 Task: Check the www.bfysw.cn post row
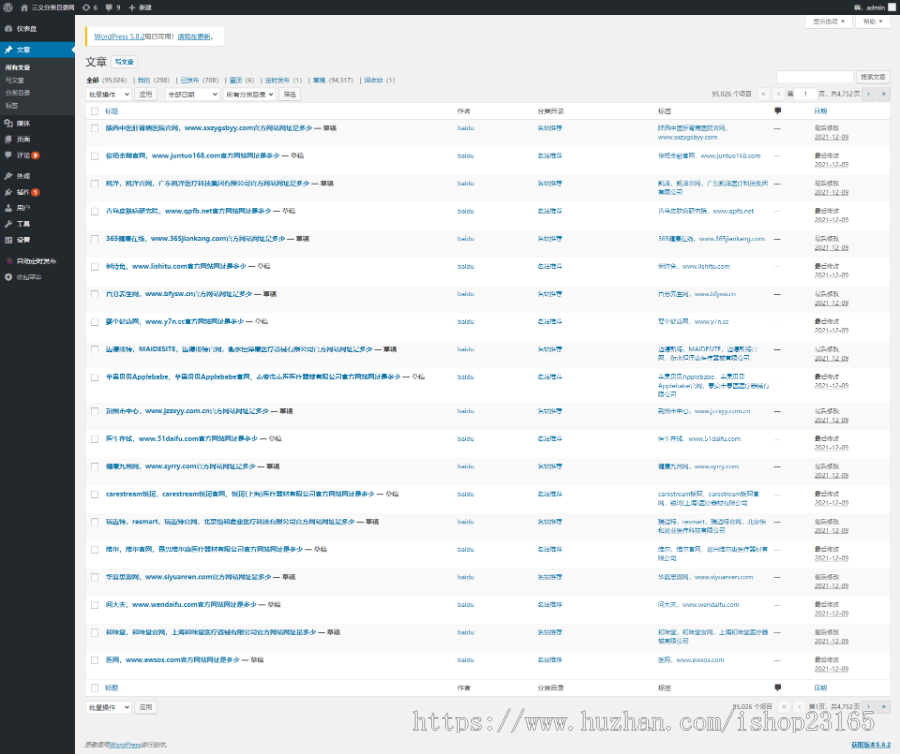[95, 294]
